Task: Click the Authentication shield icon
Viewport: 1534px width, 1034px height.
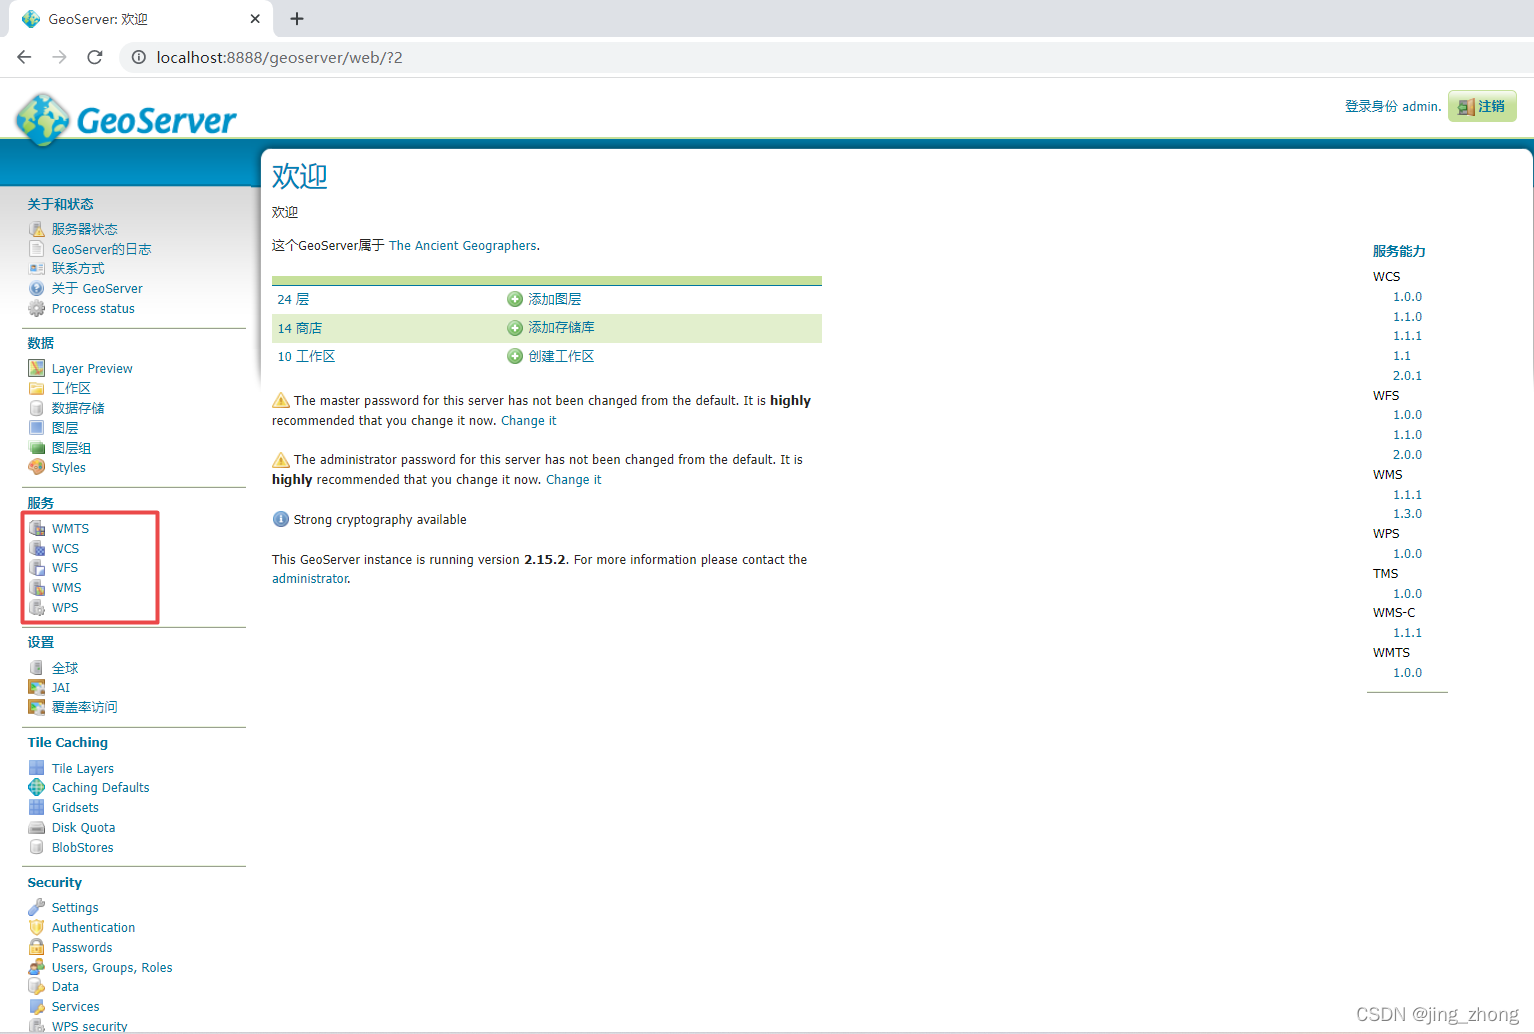Action: tap(37, 927)
